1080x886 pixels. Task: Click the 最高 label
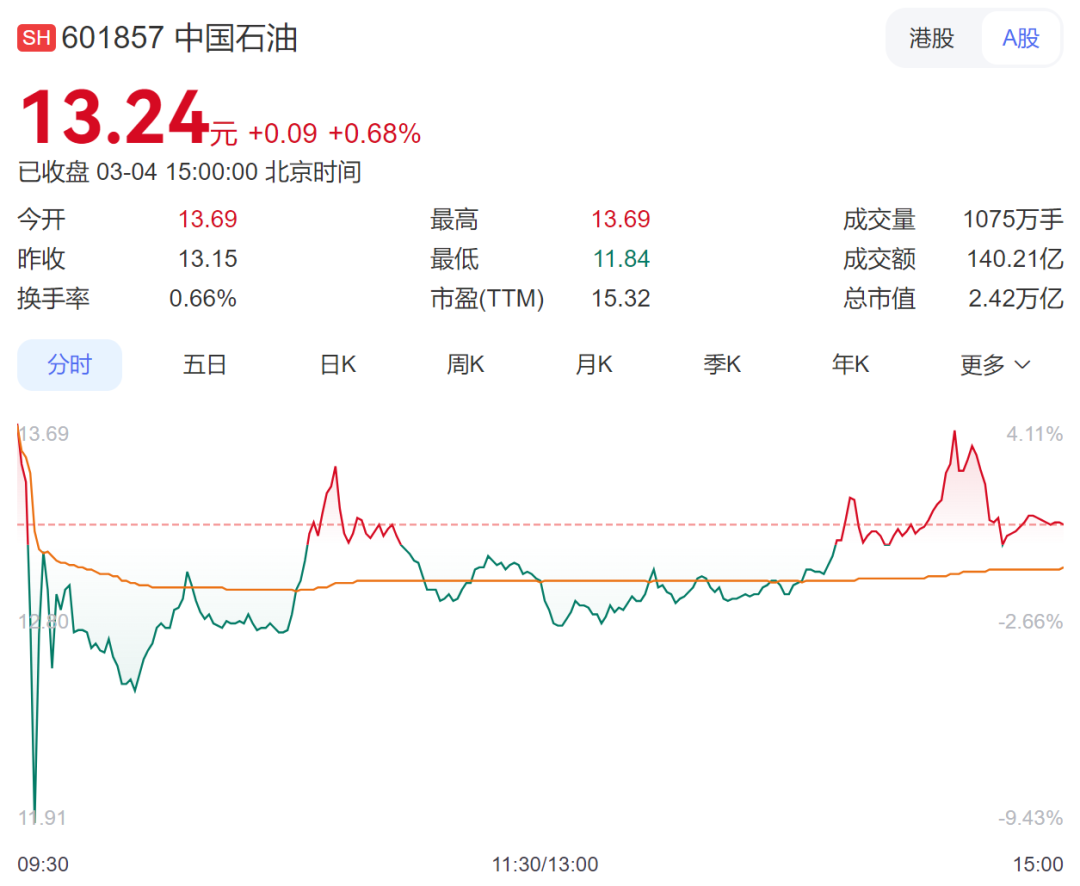click(454, 220)
